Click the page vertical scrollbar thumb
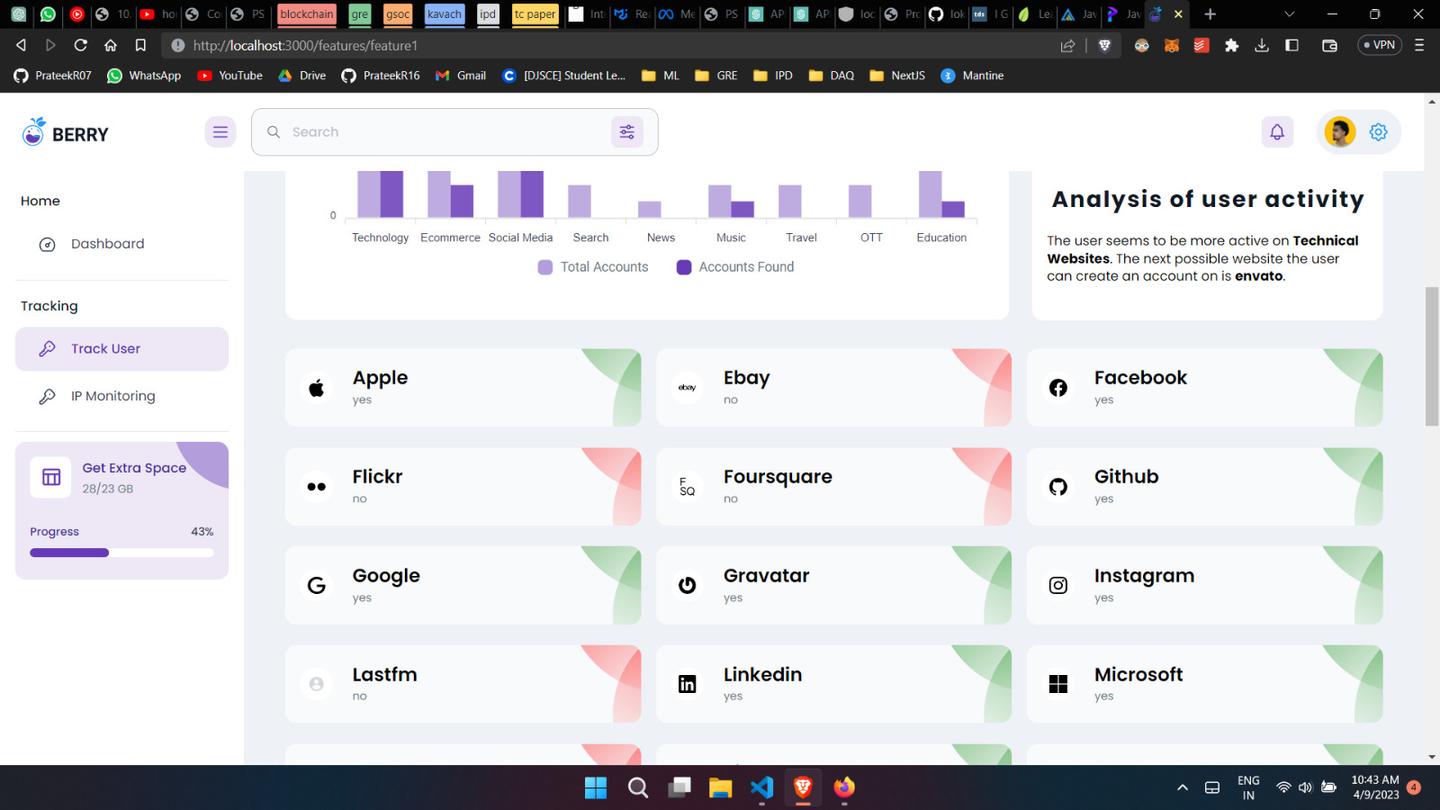The image size is (1440, 810). [1431, 357]
